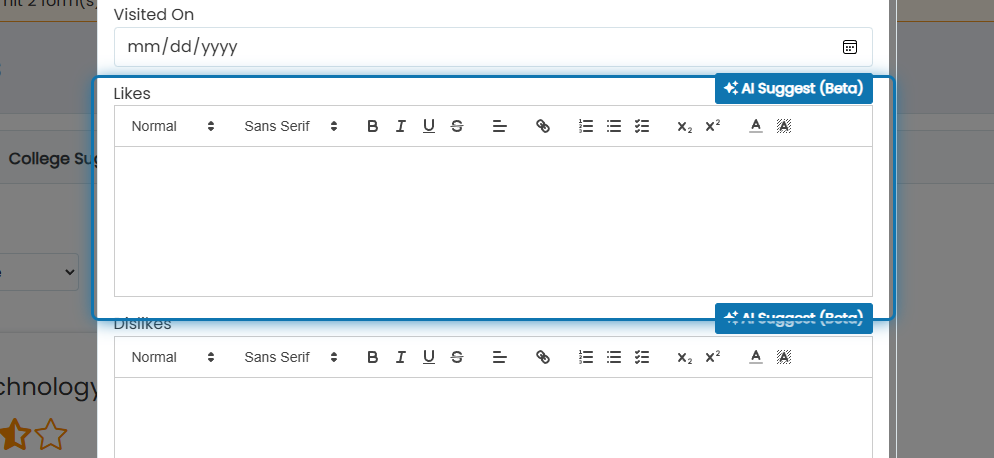Apply subscript in the Dislikes toolbar

[x=685, y=357]
